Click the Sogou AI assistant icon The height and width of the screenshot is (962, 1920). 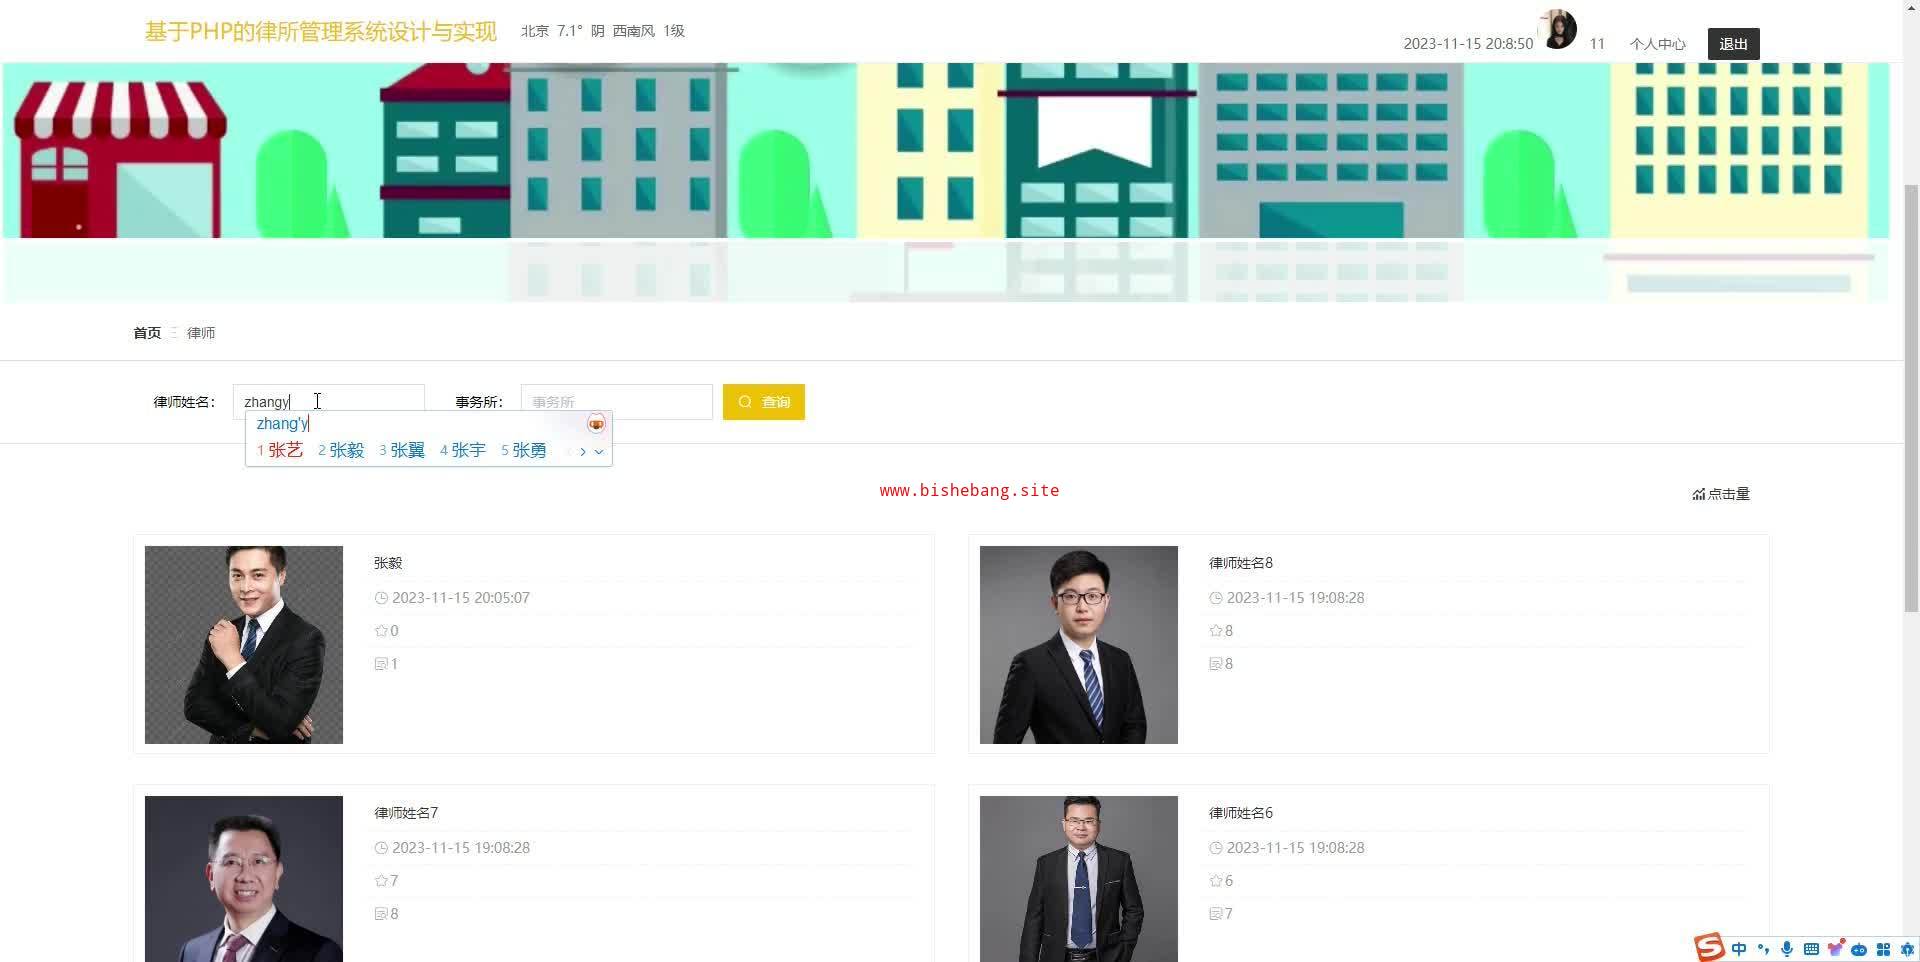[1907, 949]
